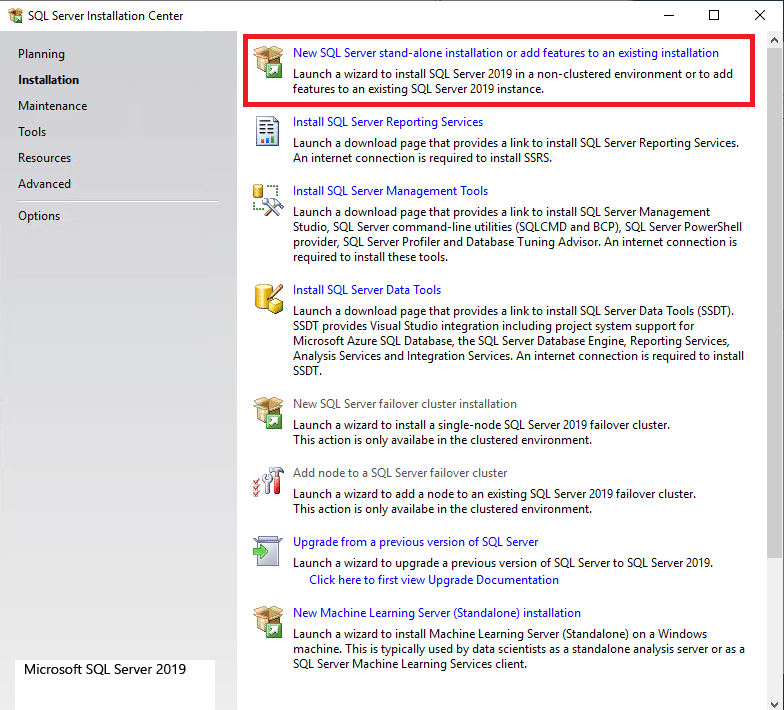Click disabled Add node to failover cluster
The image size is (784, 710).
(400, 473)
